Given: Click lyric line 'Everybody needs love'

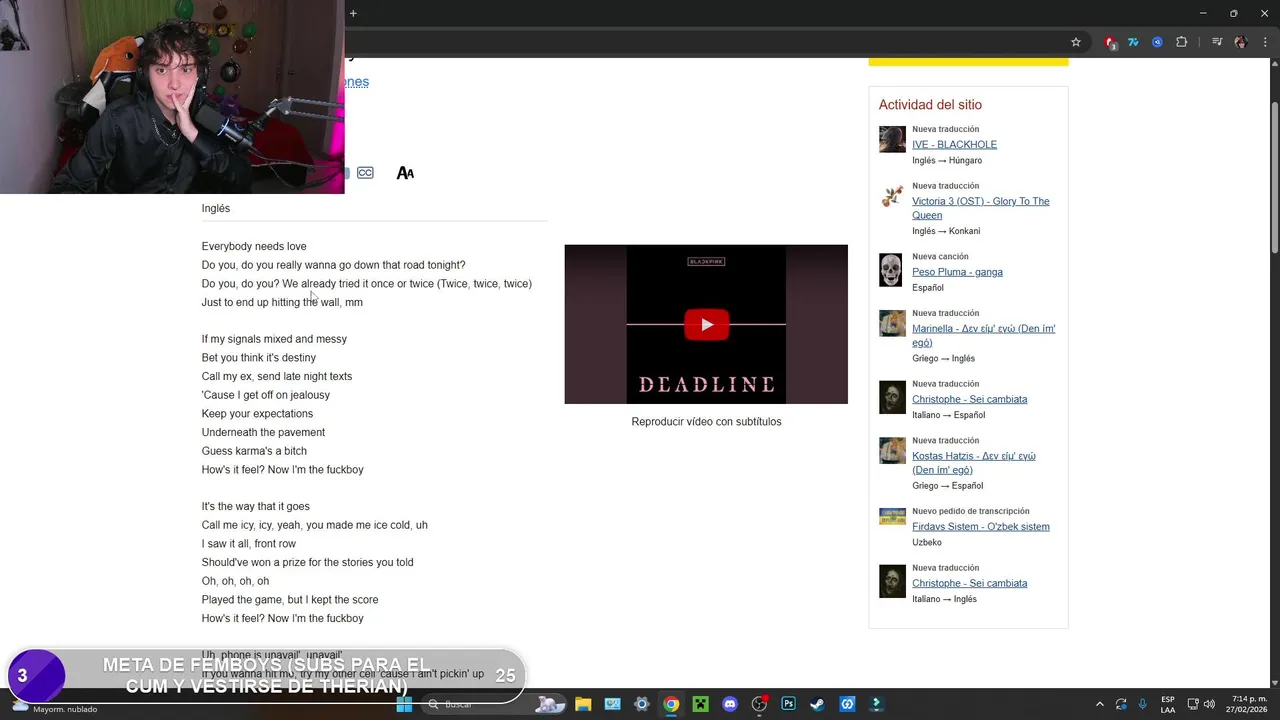Looking at the screenshot, I should click(254, 246).
